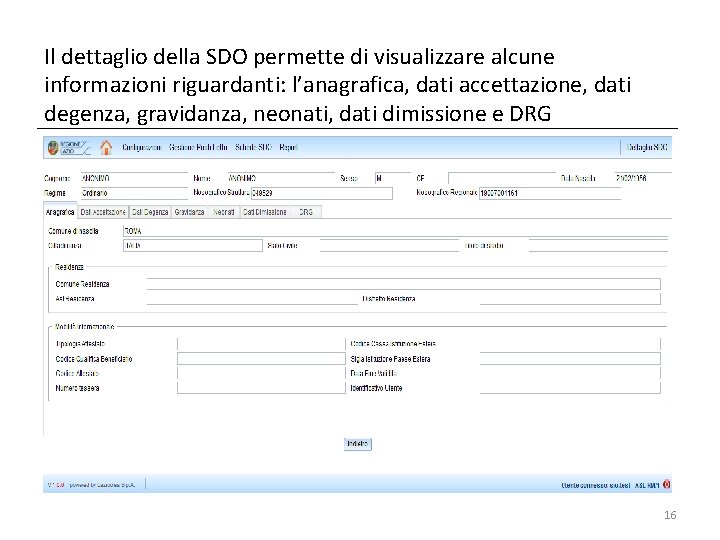
Task: Click the Cittadinanza field
Action: click(x=193, y=246)
